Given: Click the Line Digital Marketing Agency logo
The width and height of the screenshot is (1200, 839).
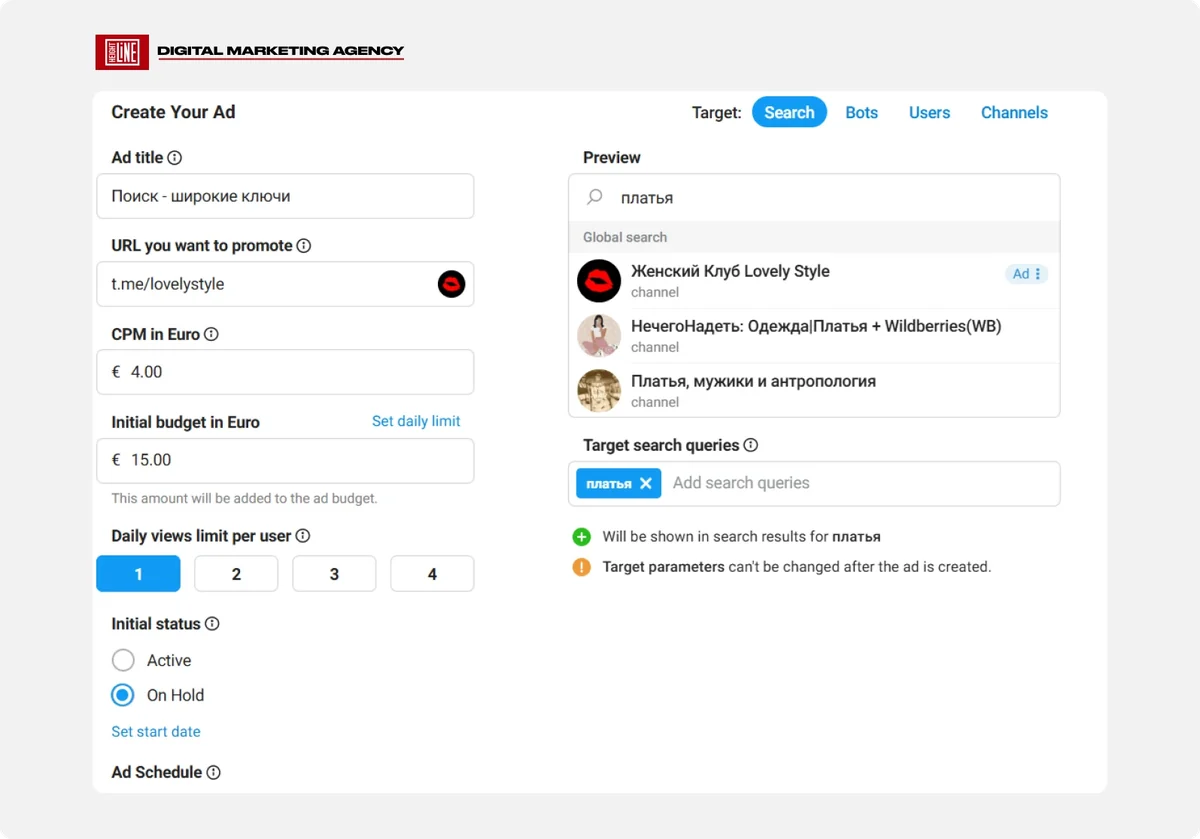Looking at the screenshot, I should [250, 52].
